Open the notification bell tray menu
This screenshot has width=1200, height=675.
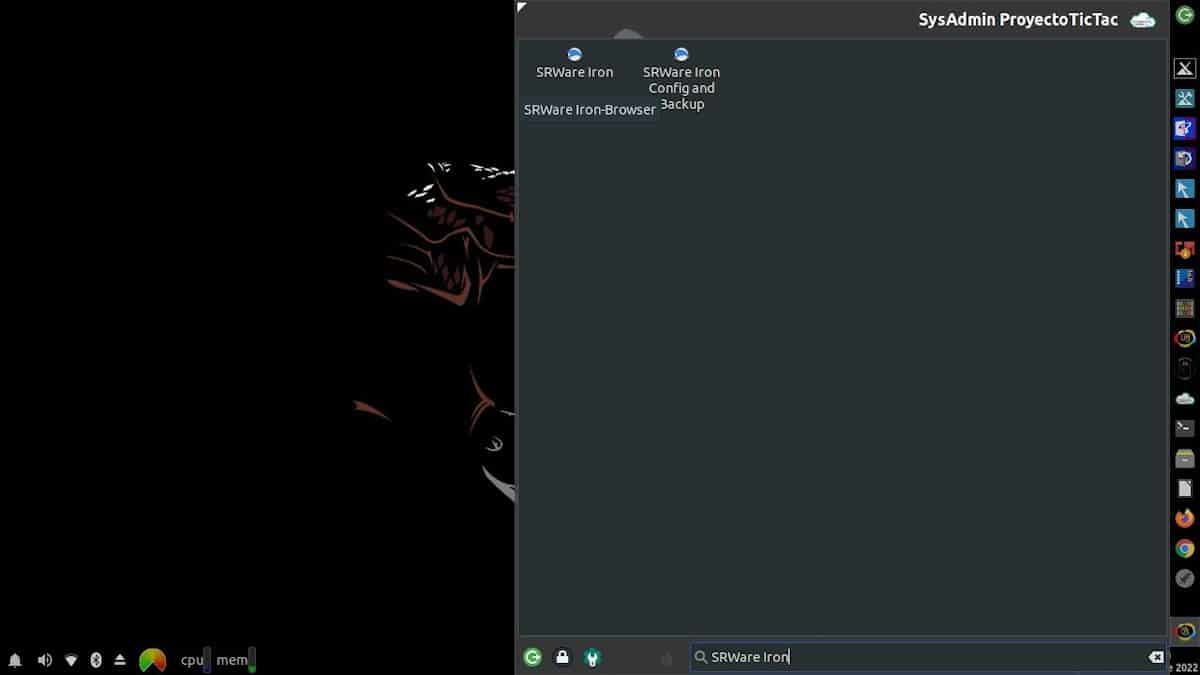(15, 660)
